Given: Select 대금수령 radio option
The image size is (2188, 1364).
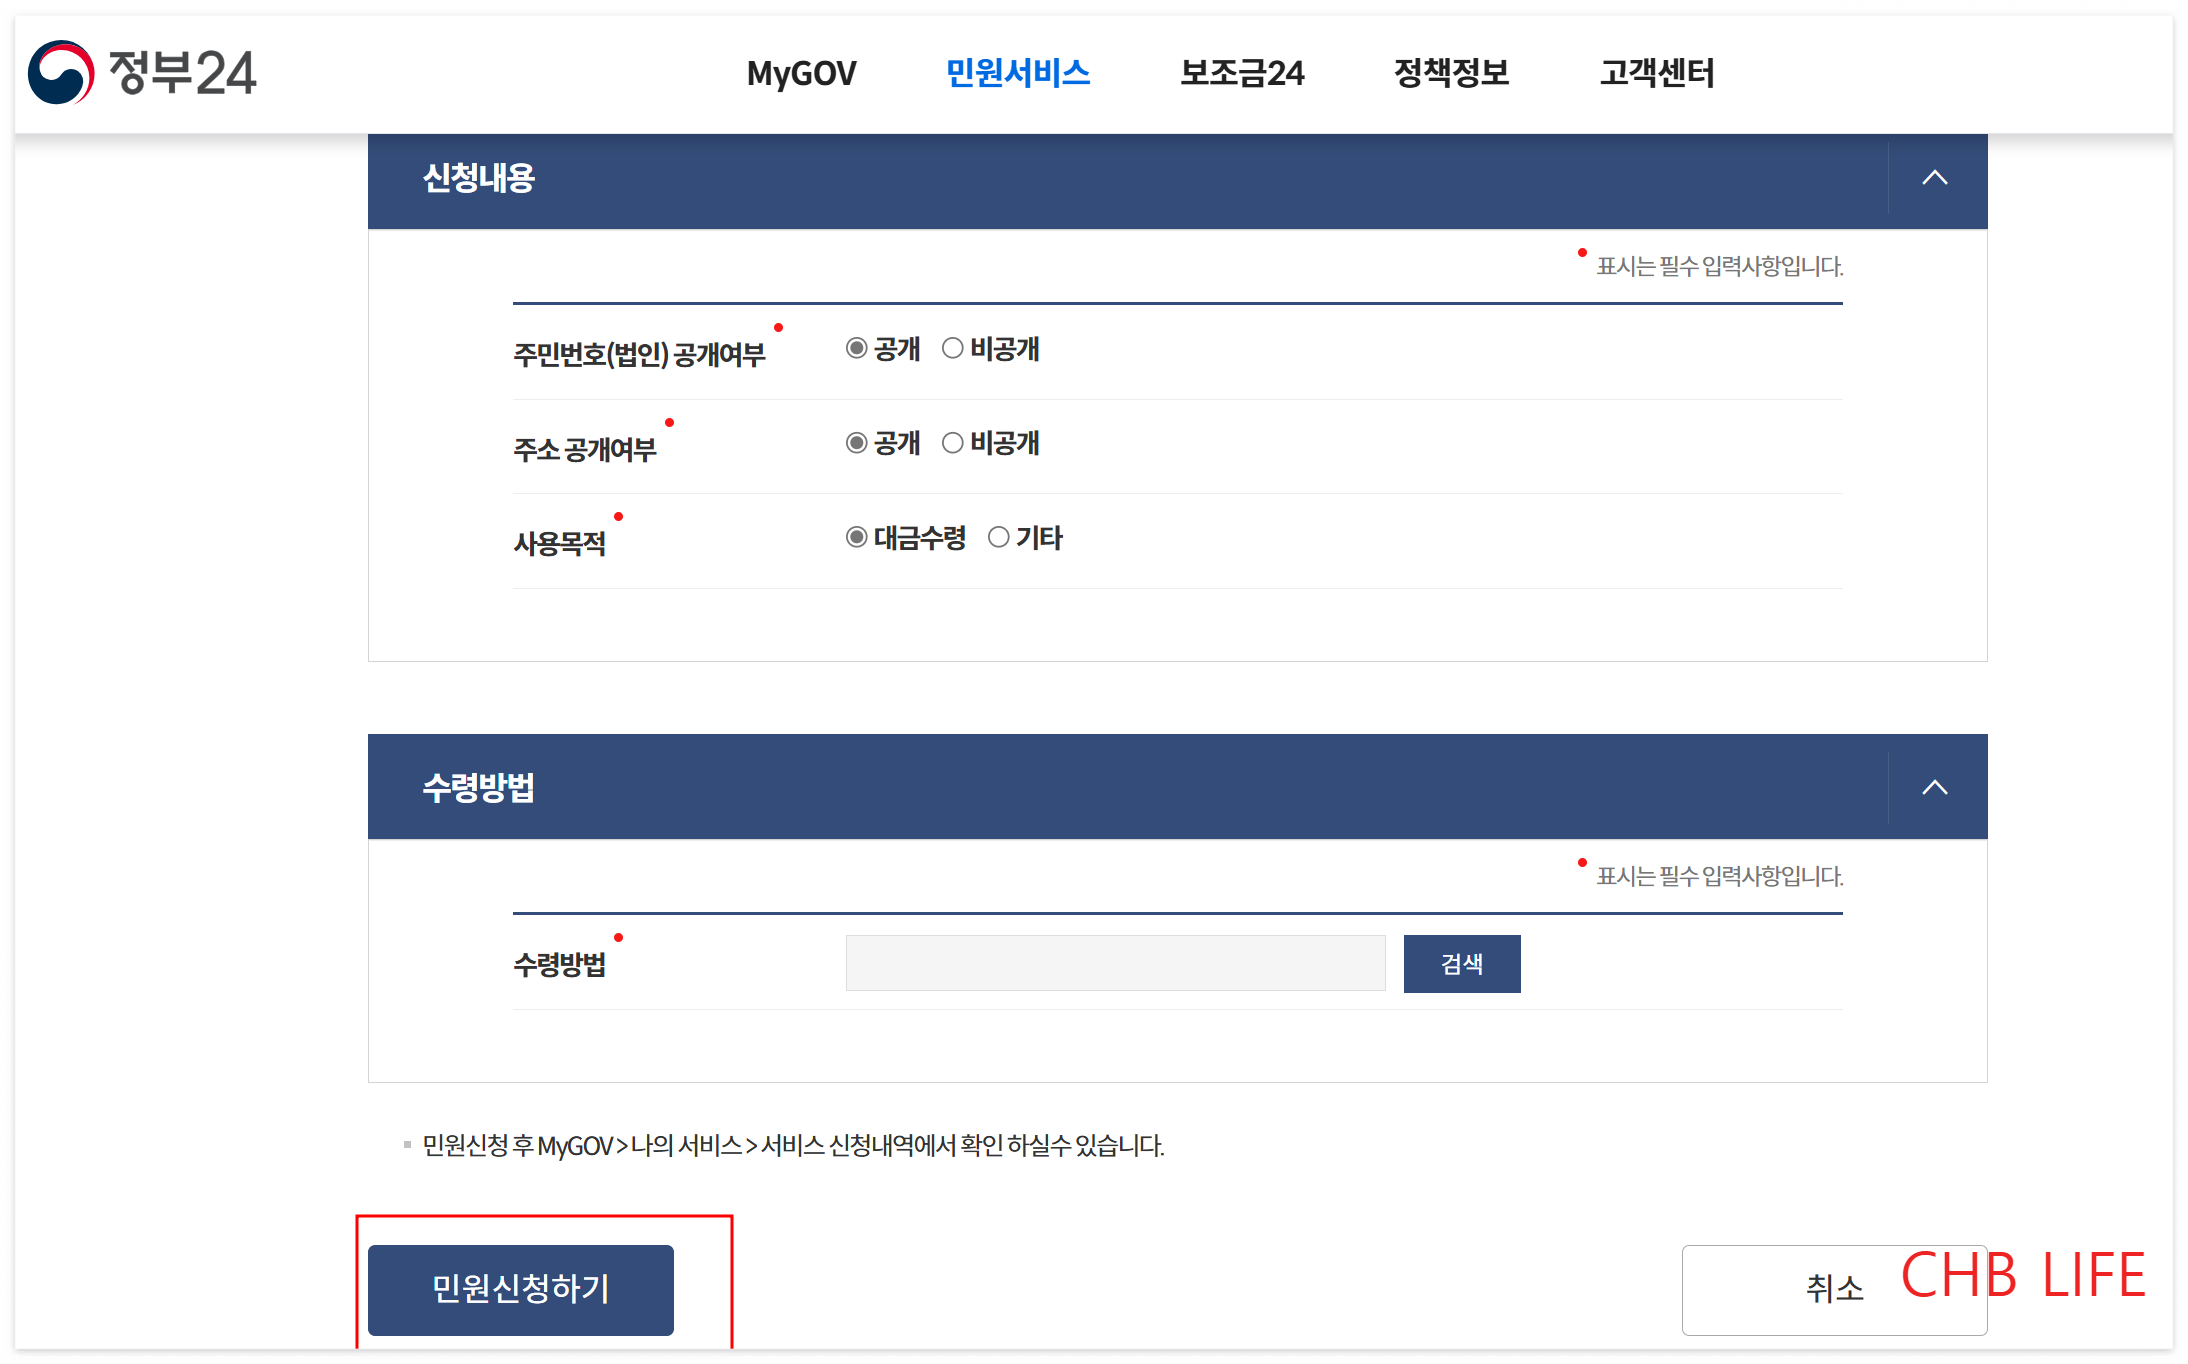Looking at the screenshot, I should (x=855, y=538).
